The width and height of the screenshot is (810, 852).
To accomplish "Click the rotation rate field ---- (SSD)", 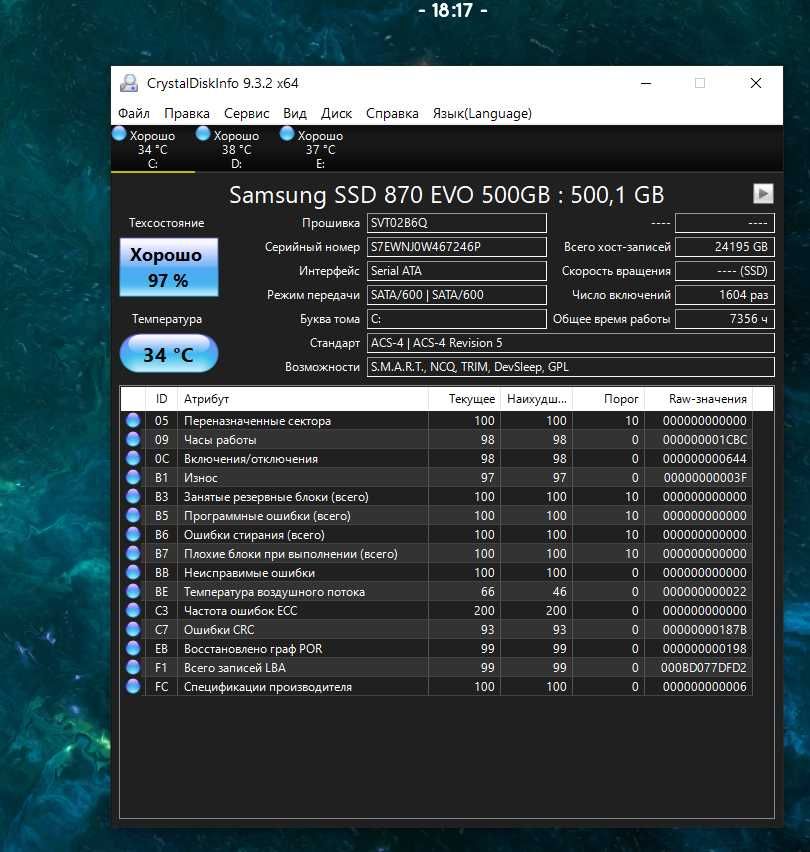I will pos(725,271).
